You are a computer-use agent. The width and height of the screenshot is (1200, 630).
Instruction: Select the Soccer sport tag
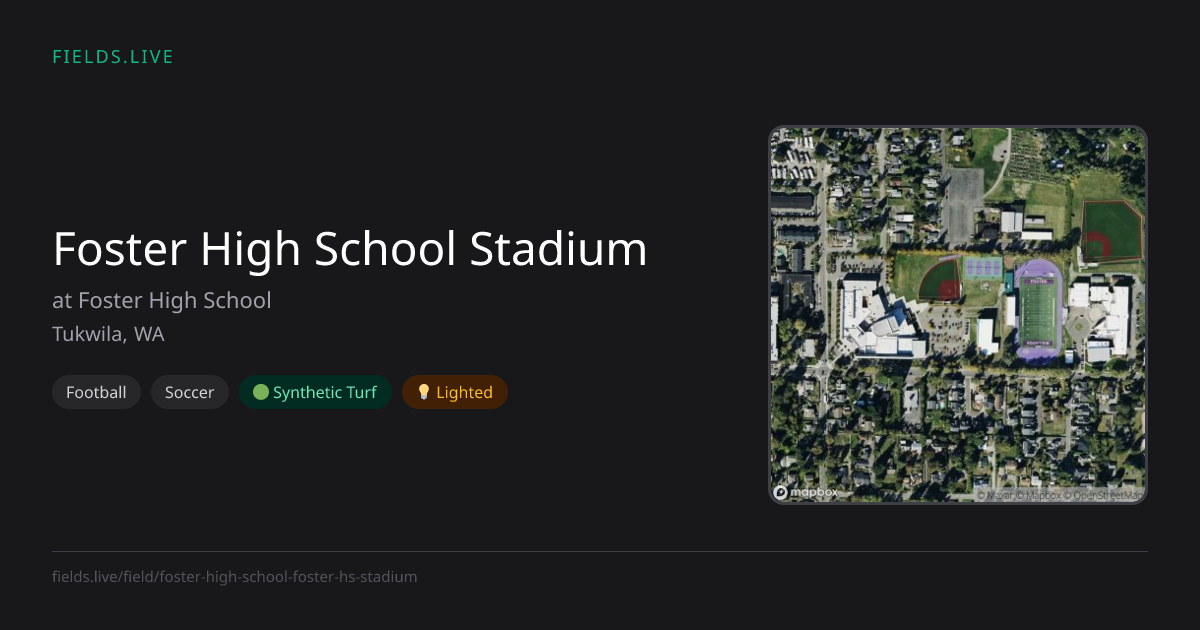(x=190, y=392)
